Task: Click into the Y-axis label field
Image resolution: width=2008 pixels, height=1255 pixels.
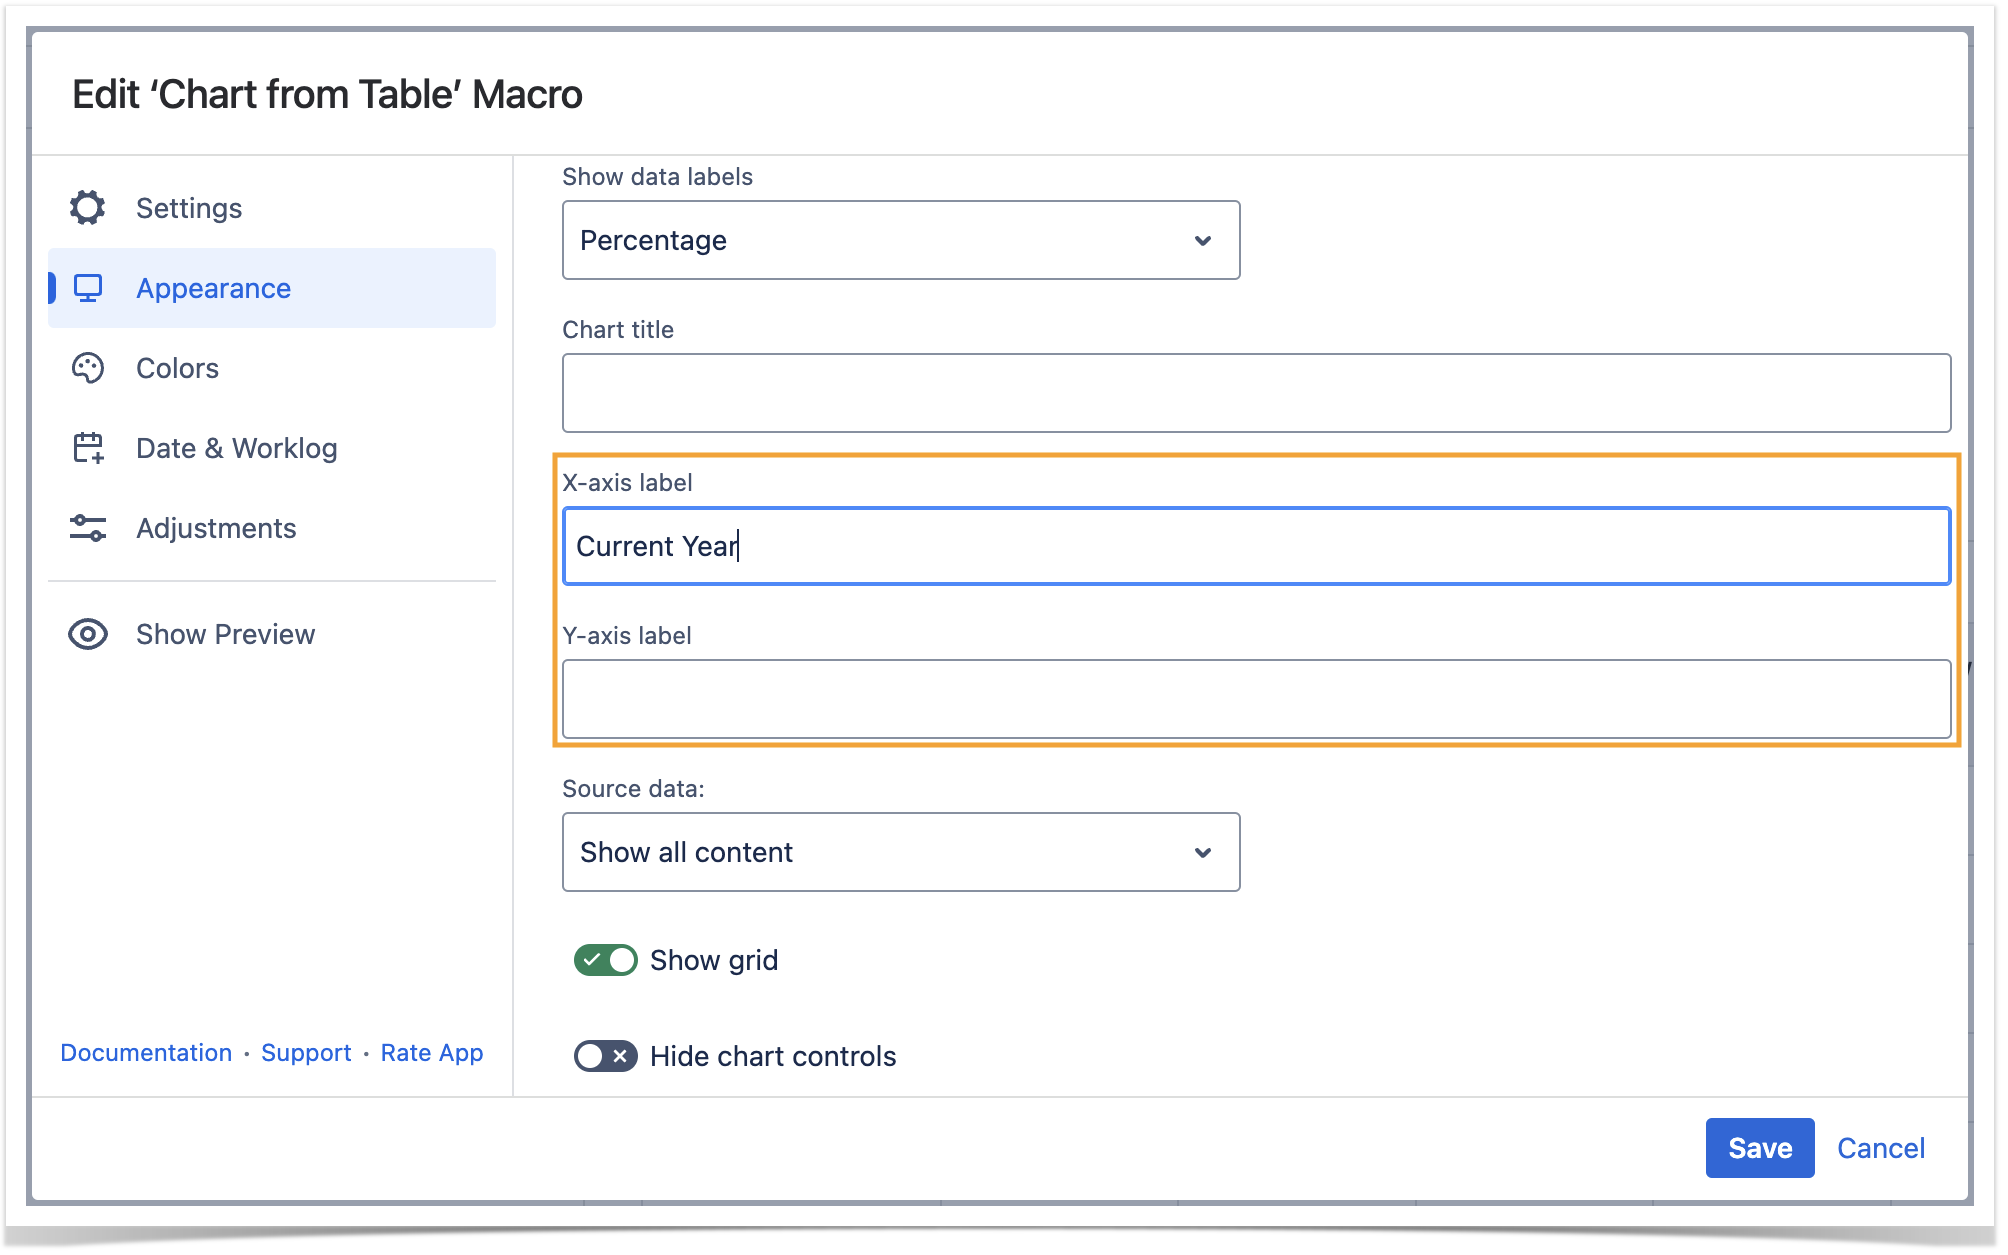Action: (1256, 699)
